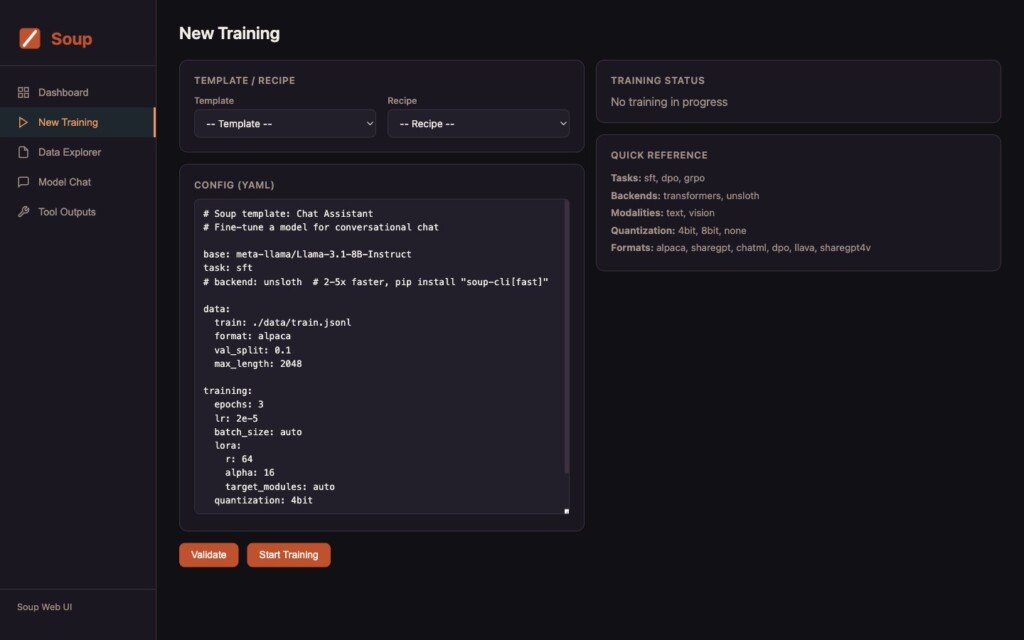Click the 'target_modules: auto' line
The image size is (1024, 640).
pyautogui.click(x=280, y=487)
